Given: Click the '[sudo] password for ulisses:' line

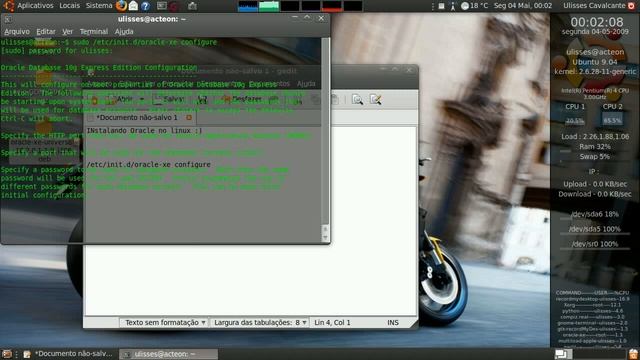Looking at the screenshot, I should point(56,51).
